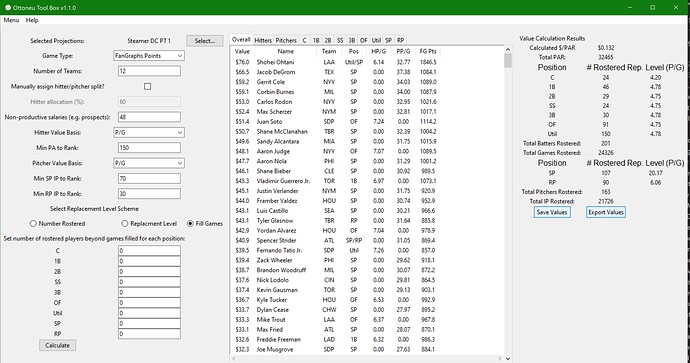Switch to the 1B position tab

[x=316, y=40]
